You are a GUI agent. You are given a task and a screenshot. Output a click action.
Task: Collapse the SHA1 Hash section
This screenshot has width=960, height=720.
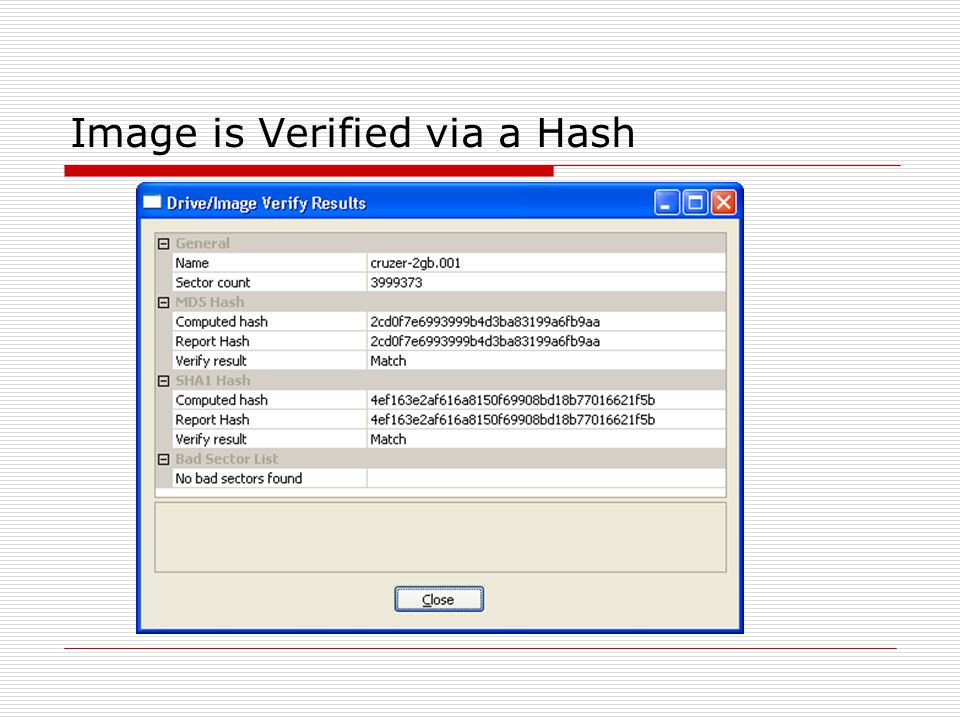click(x=163, y=381)
